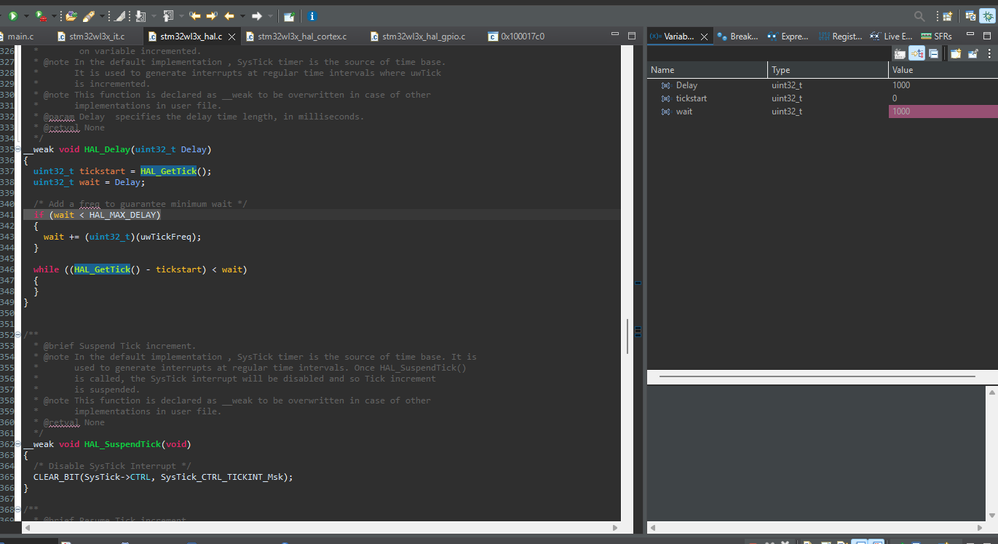This screenshot has height=544, width=998.
Task: Open the back history dropdown arrow
Action: pos(242,16)
